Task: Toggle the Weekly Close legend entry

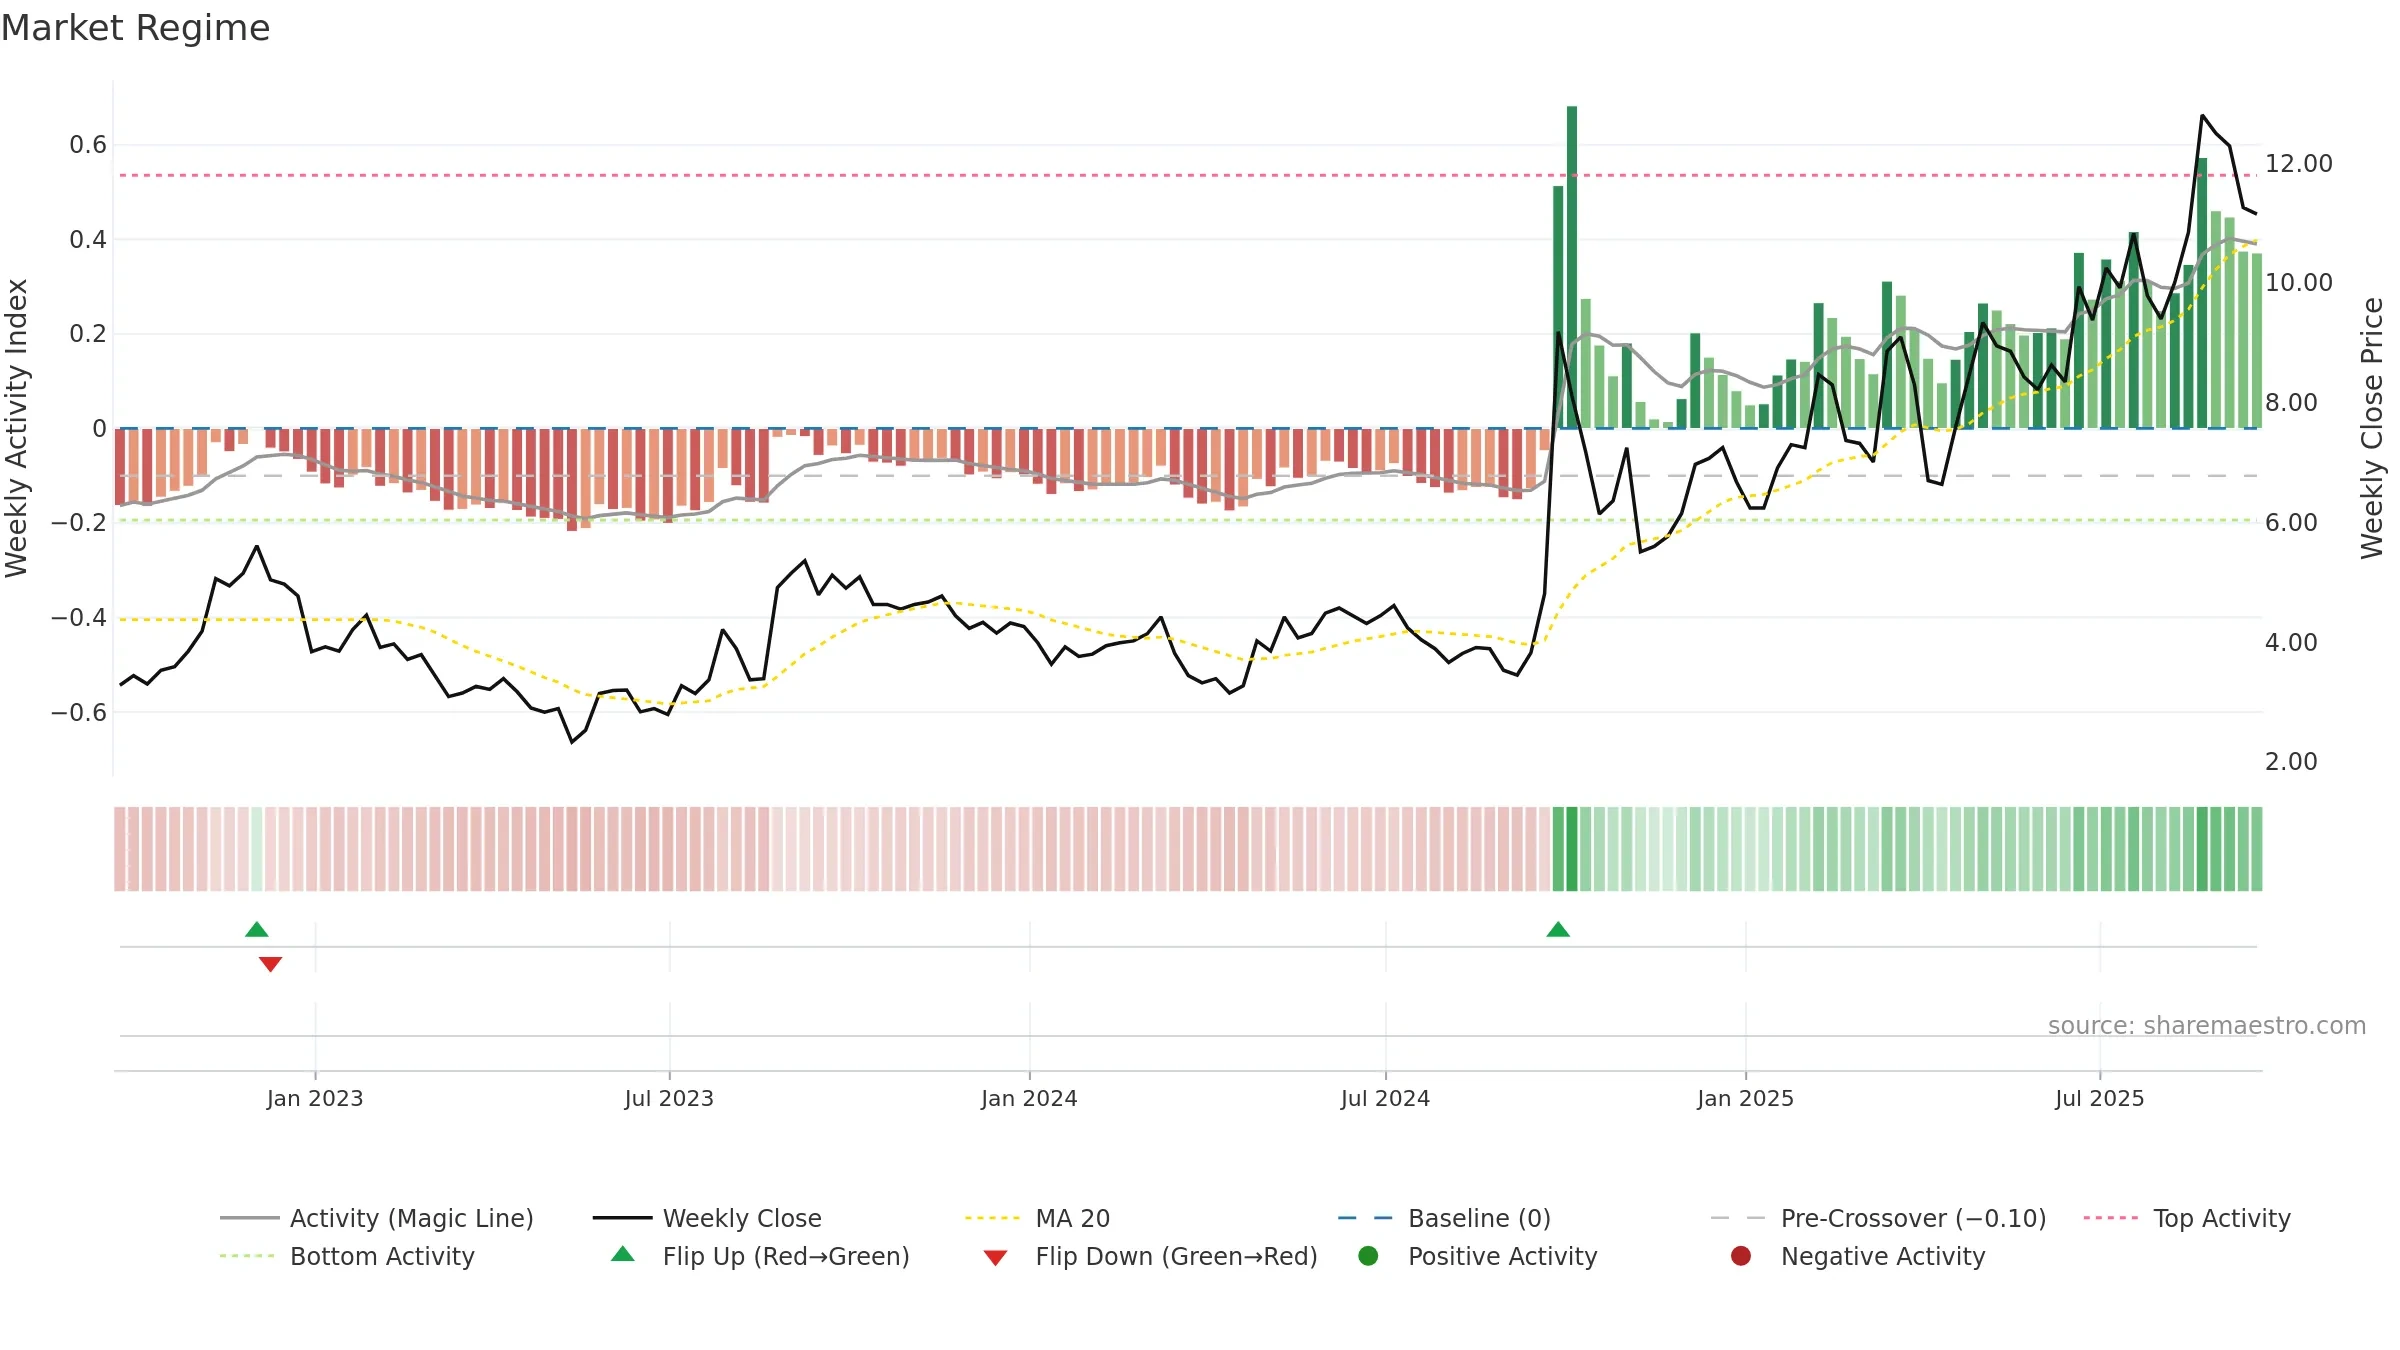Action: tap(708, 1218)
